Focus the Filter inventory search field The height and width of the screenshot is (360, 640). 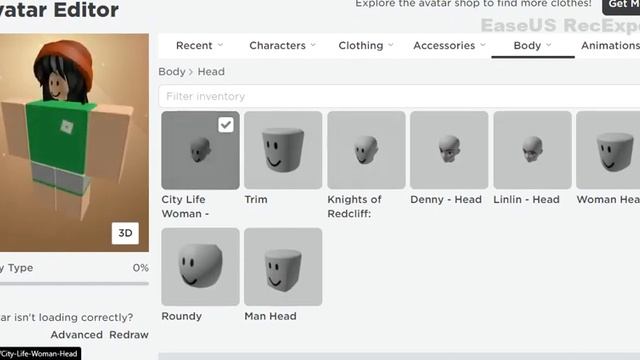pyautogui.click(x=399, y=96)
